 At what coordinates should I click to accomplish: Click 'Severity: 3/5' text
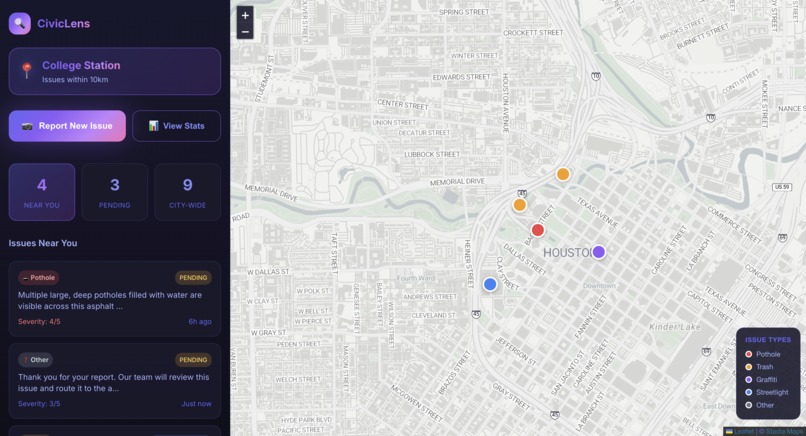click(39, 404)
